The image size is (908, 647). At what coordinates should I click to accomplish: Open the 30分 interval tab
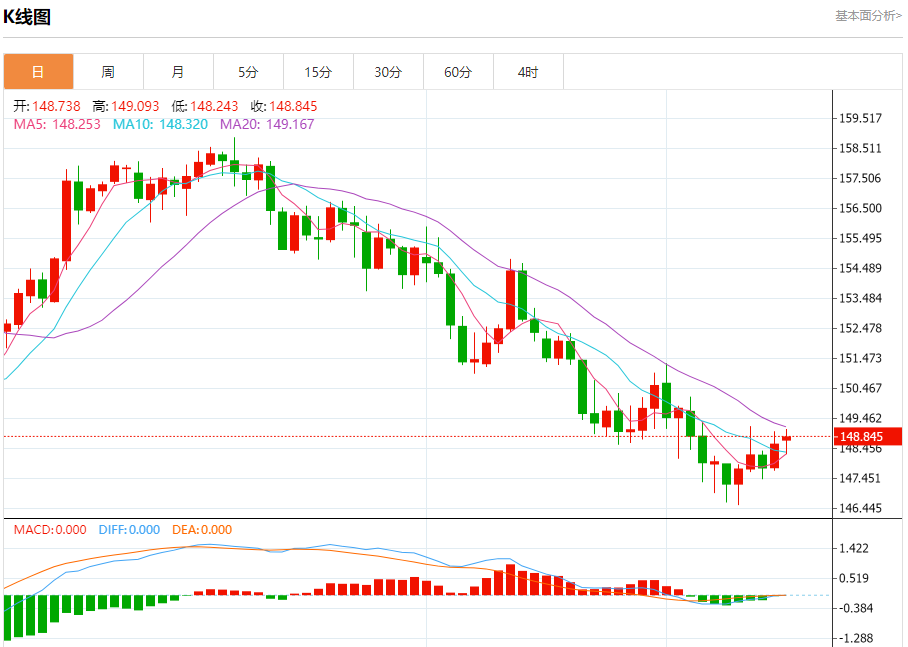389,72
